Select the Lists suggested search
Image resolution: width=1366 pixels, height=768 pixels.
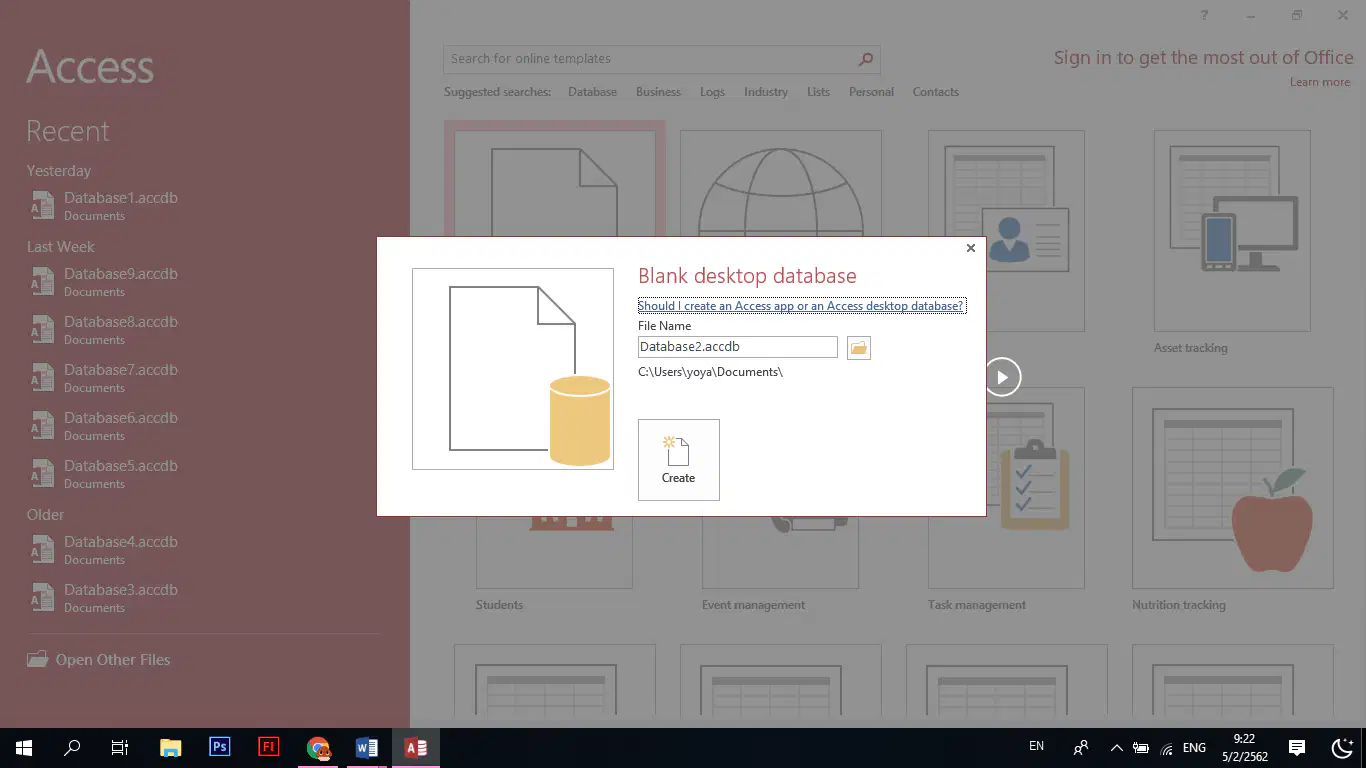pyautogui.click(x=818, y=92)
